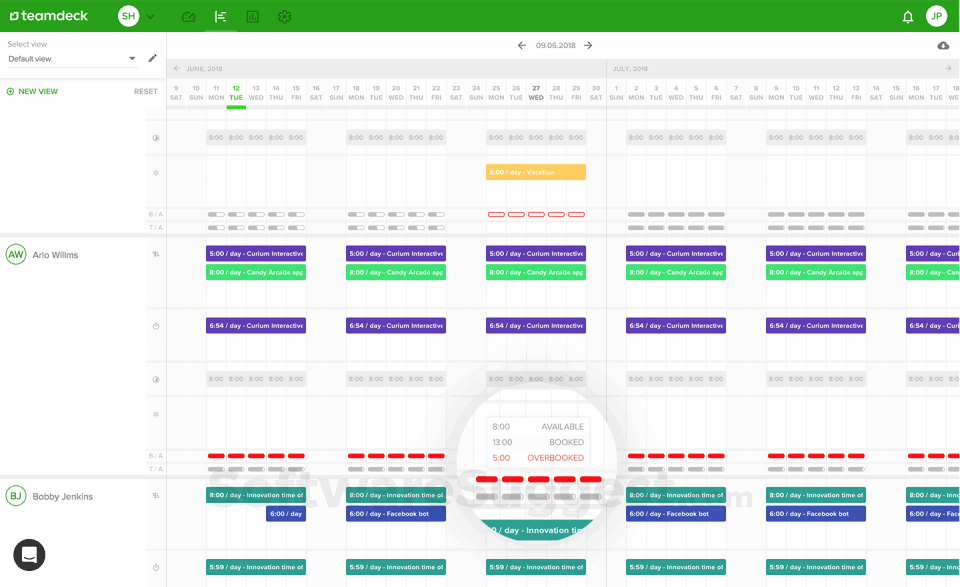Click the JUNE, 2018 month label
This screenshot has height=587, width=960.
click(x=204, y=69)
